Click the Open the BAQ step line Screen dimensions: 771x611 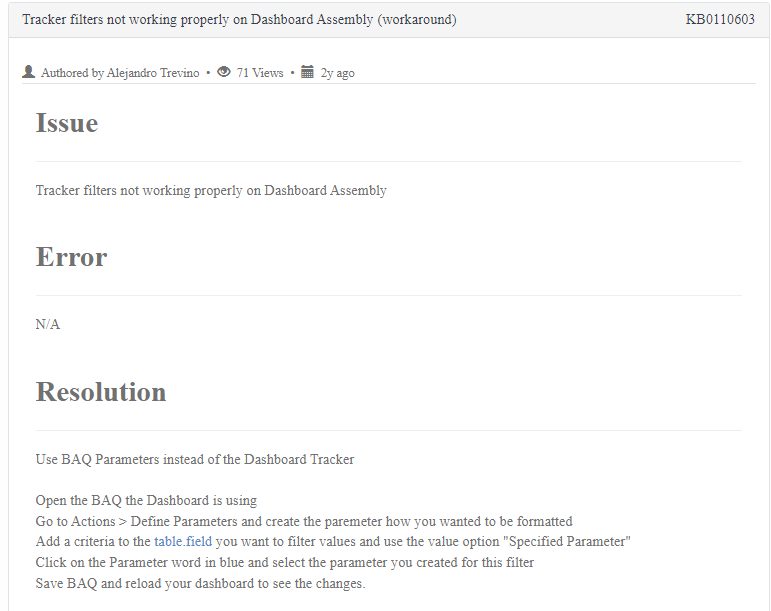click(146, 500)
